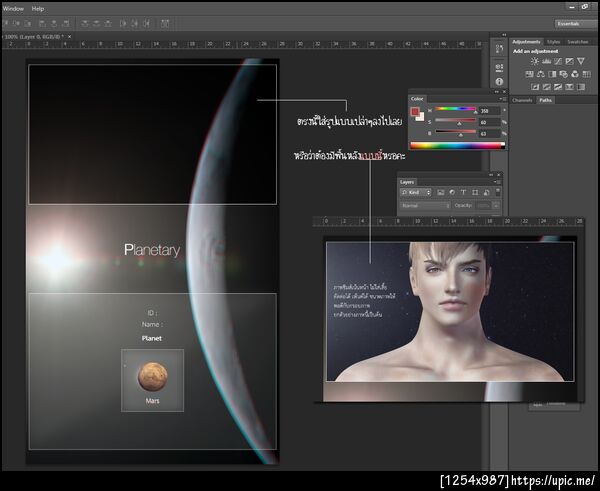Add a Color Balance adjustment
The width and height of the screenshot is (600, 491).
(x=541, y=74)
